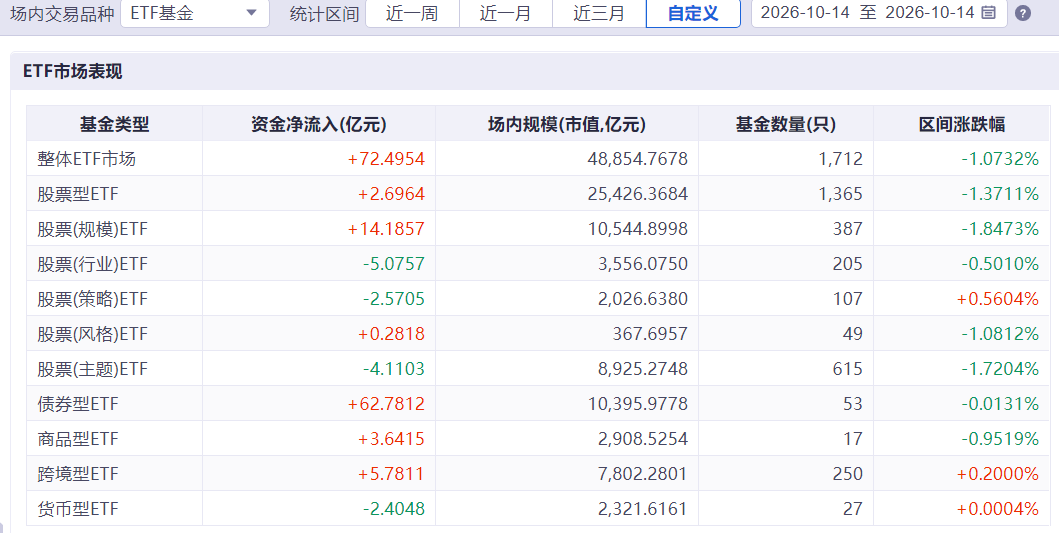Select 债券型ETF row label

78,404
